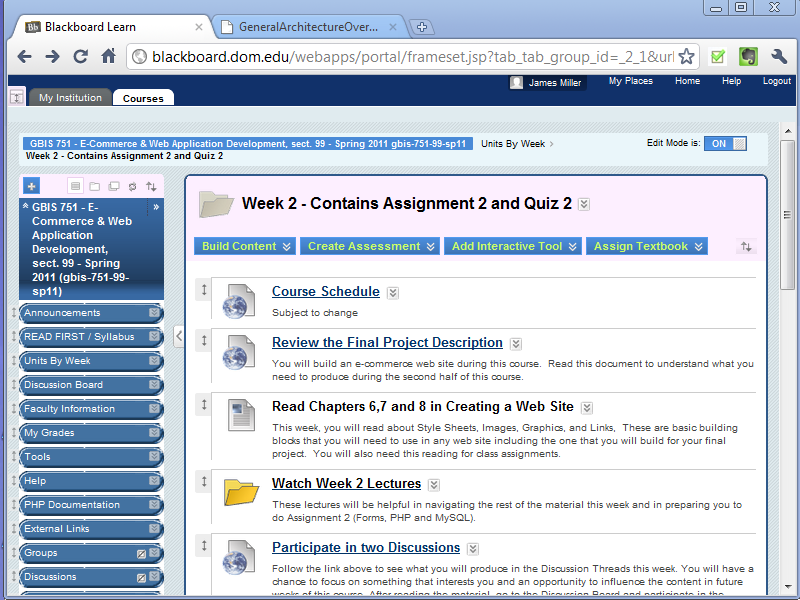The height and width of the screenshot is (600, 800).
Task: Switch to the My Institution tab
Action: [70, 98]
